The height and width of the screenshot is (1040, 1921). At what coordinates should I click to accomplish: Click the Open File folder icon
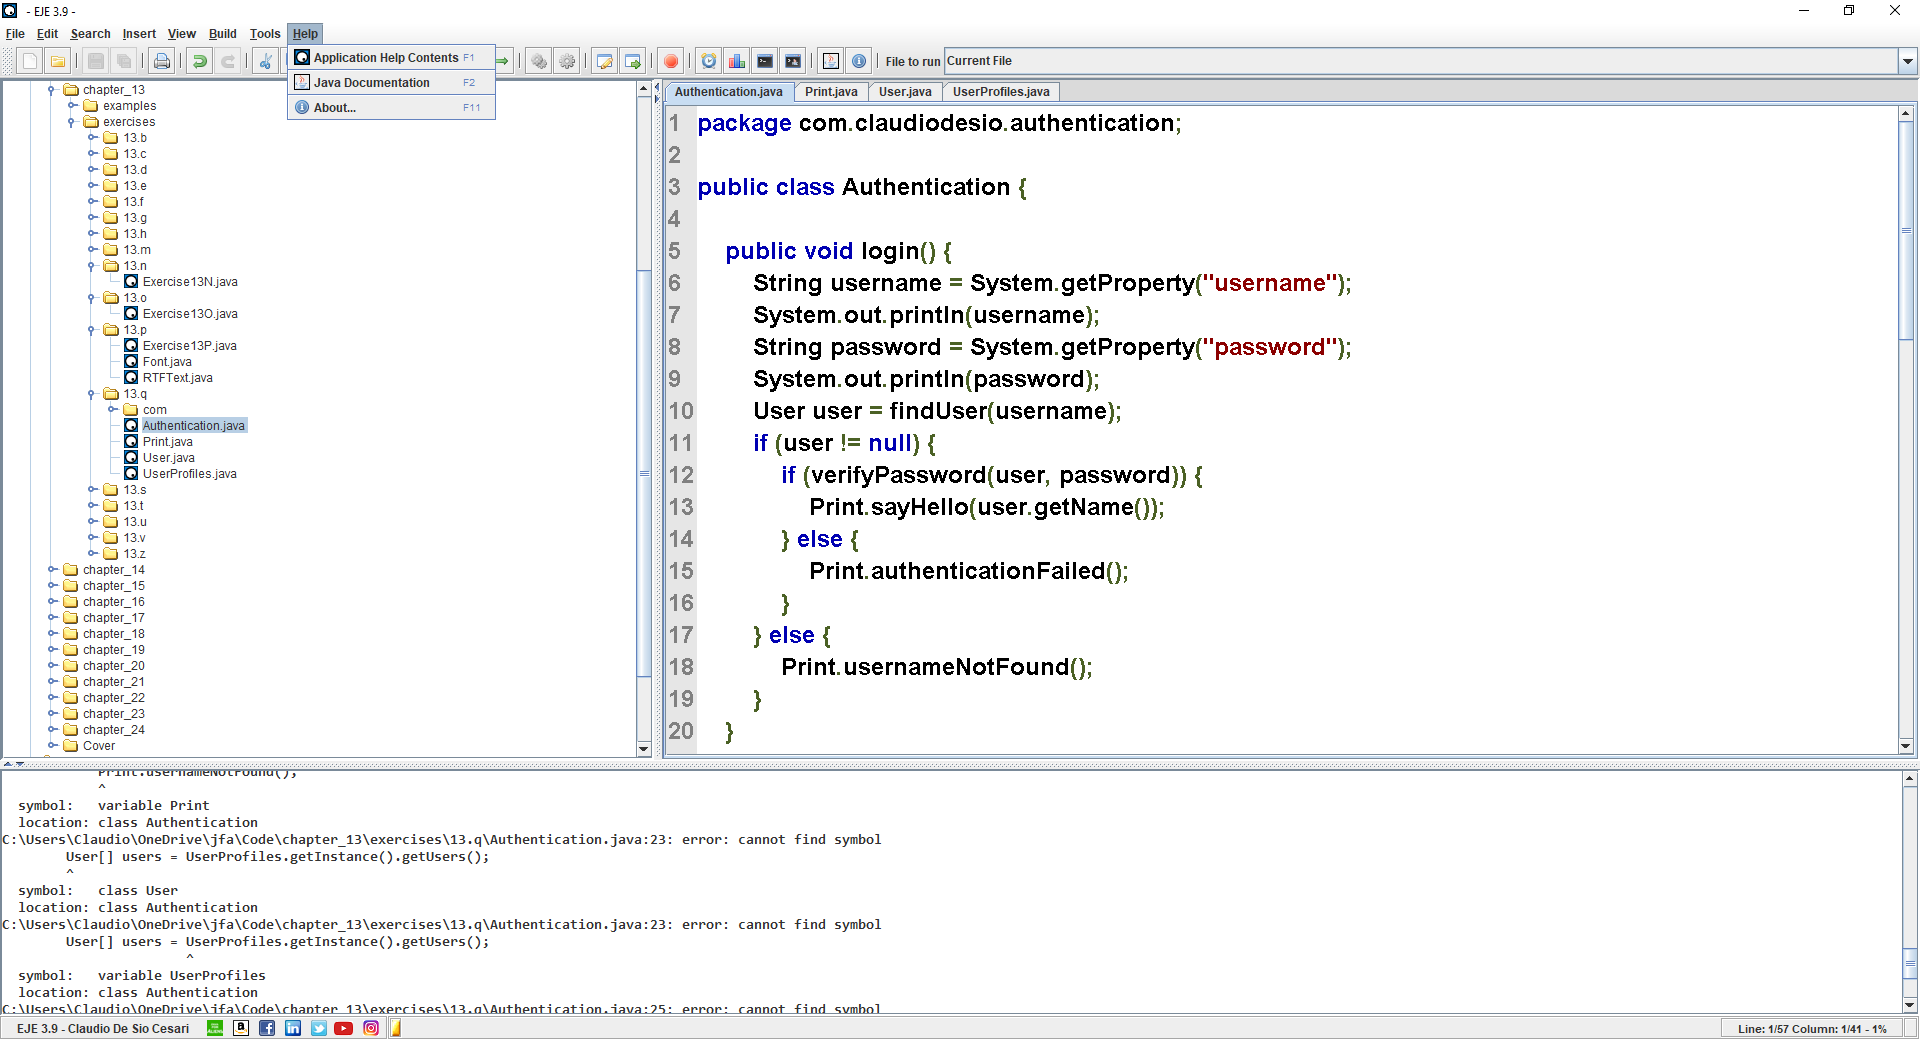point(58,61)
